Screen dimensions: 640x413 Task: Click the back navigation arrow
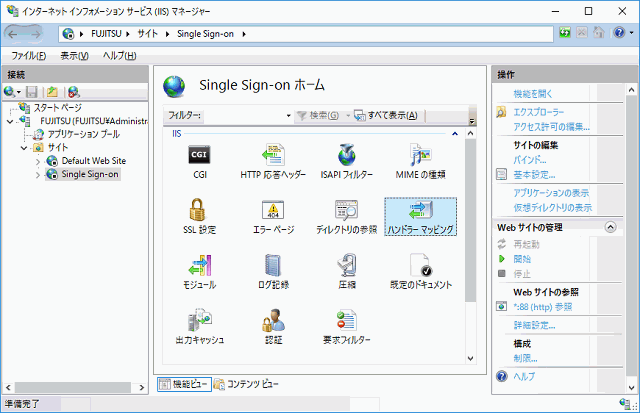coord(13,34)
